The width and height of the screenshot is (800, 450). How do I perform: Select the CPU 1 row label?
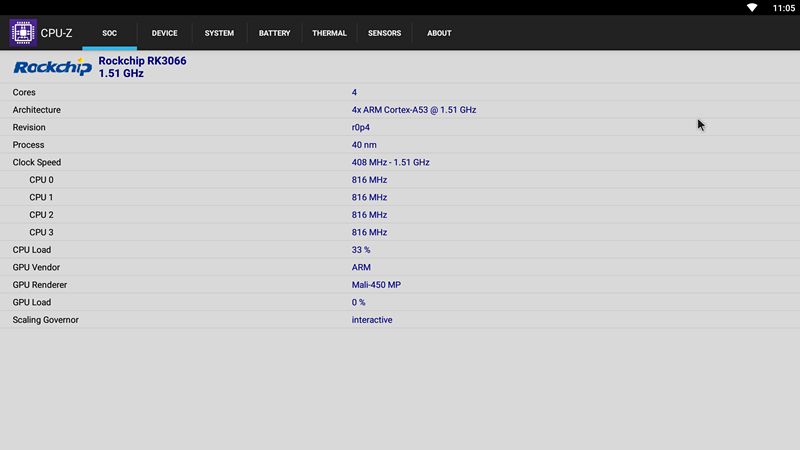[x=41, y=197]
